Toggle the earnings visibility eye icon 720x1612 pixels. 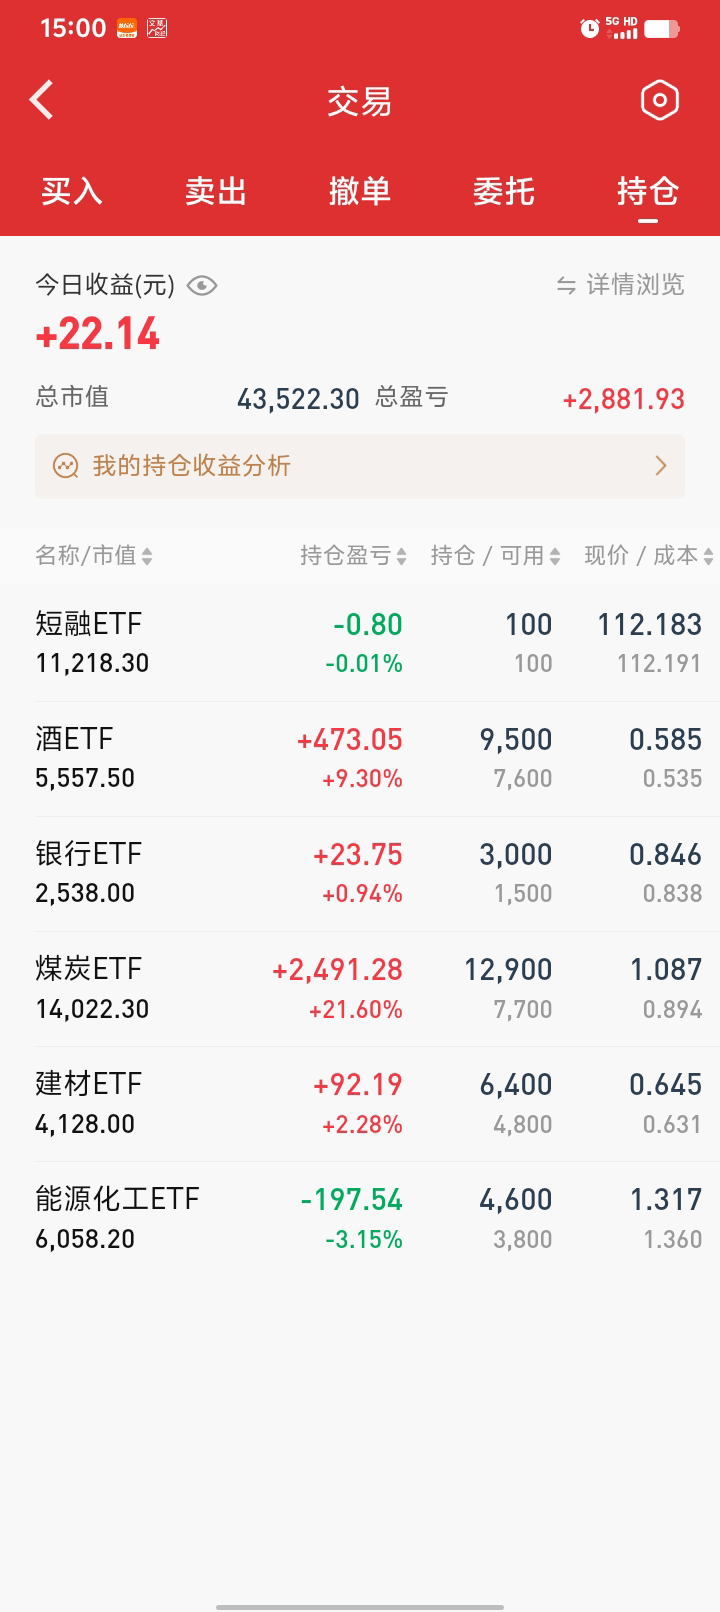(x=202, y=286)
